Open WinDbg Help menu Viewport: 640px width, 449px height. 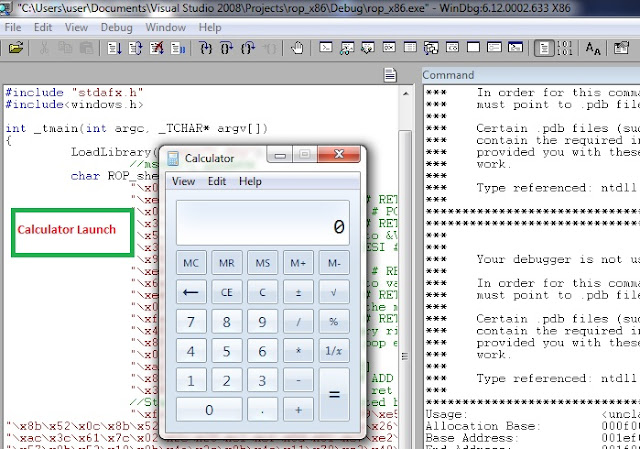[210, 27]
